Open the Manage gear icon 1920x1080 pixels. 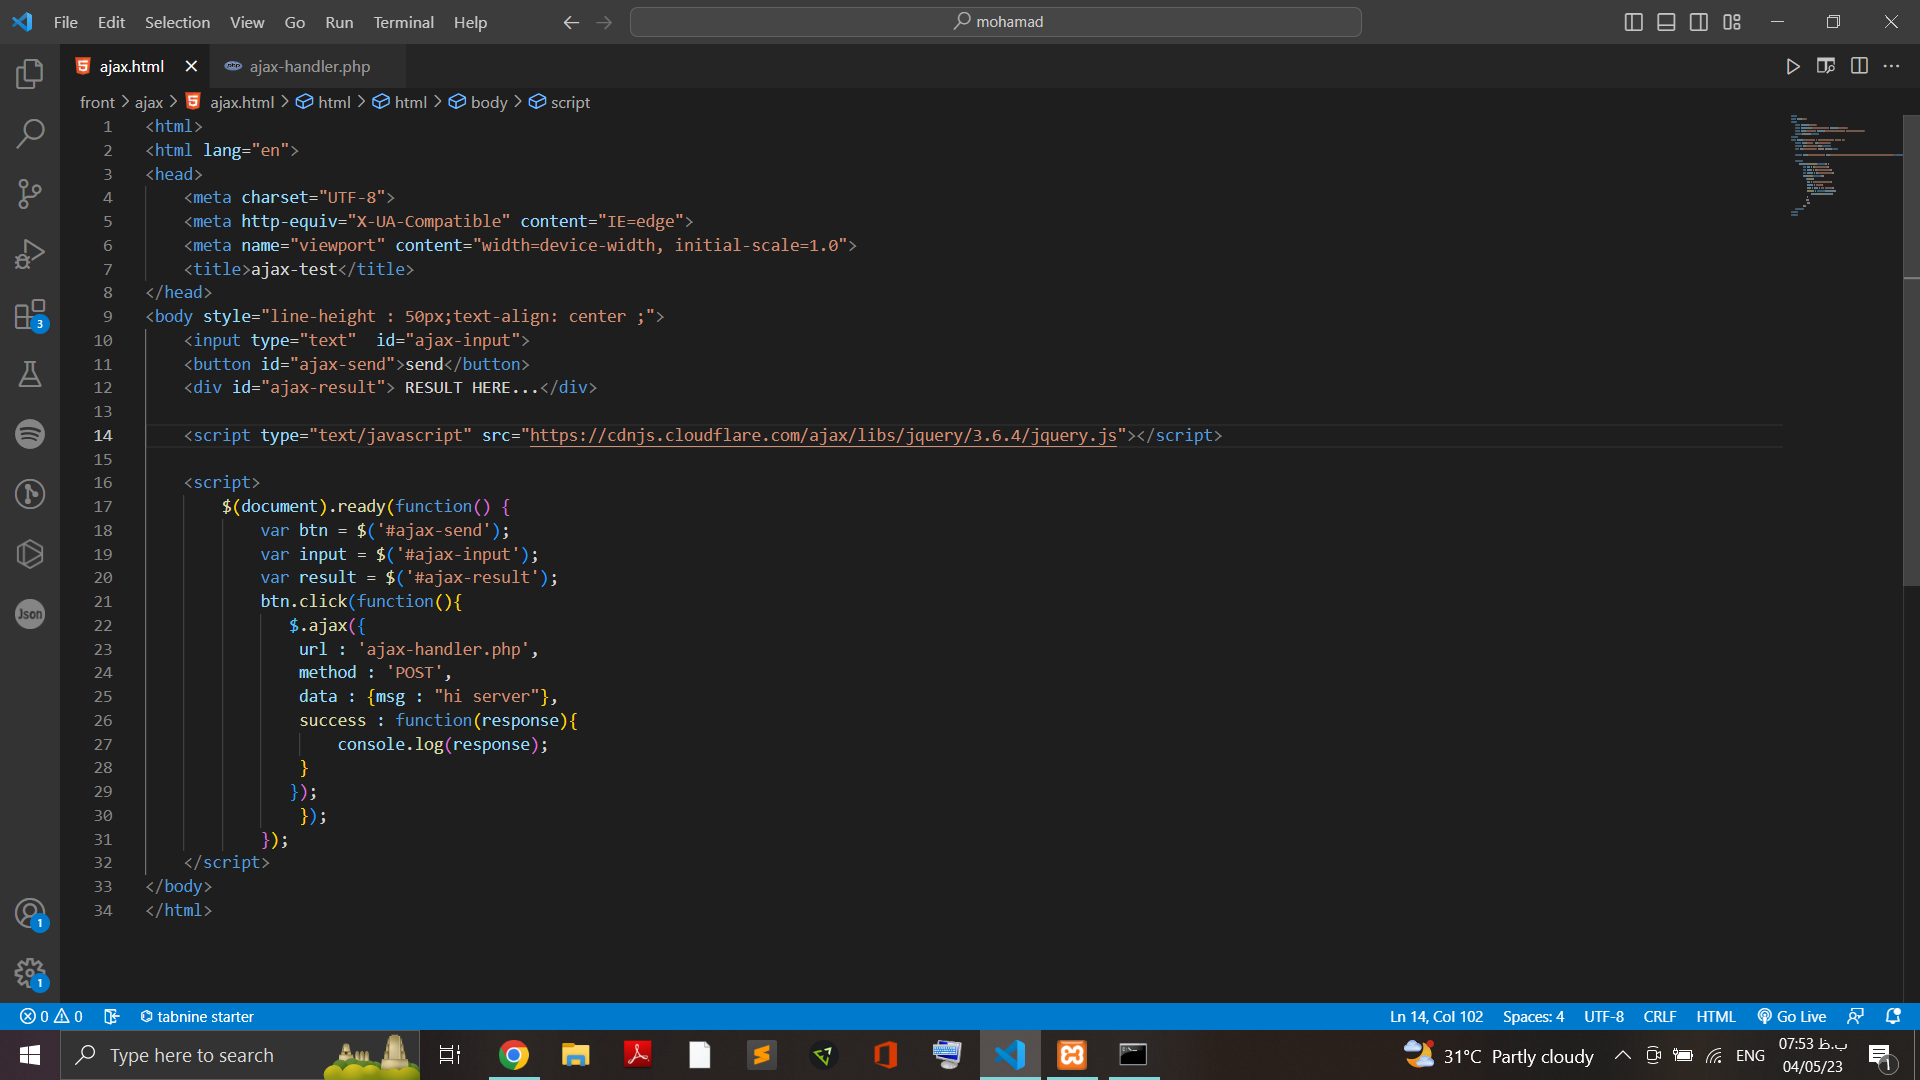click(x=30, y=974)
